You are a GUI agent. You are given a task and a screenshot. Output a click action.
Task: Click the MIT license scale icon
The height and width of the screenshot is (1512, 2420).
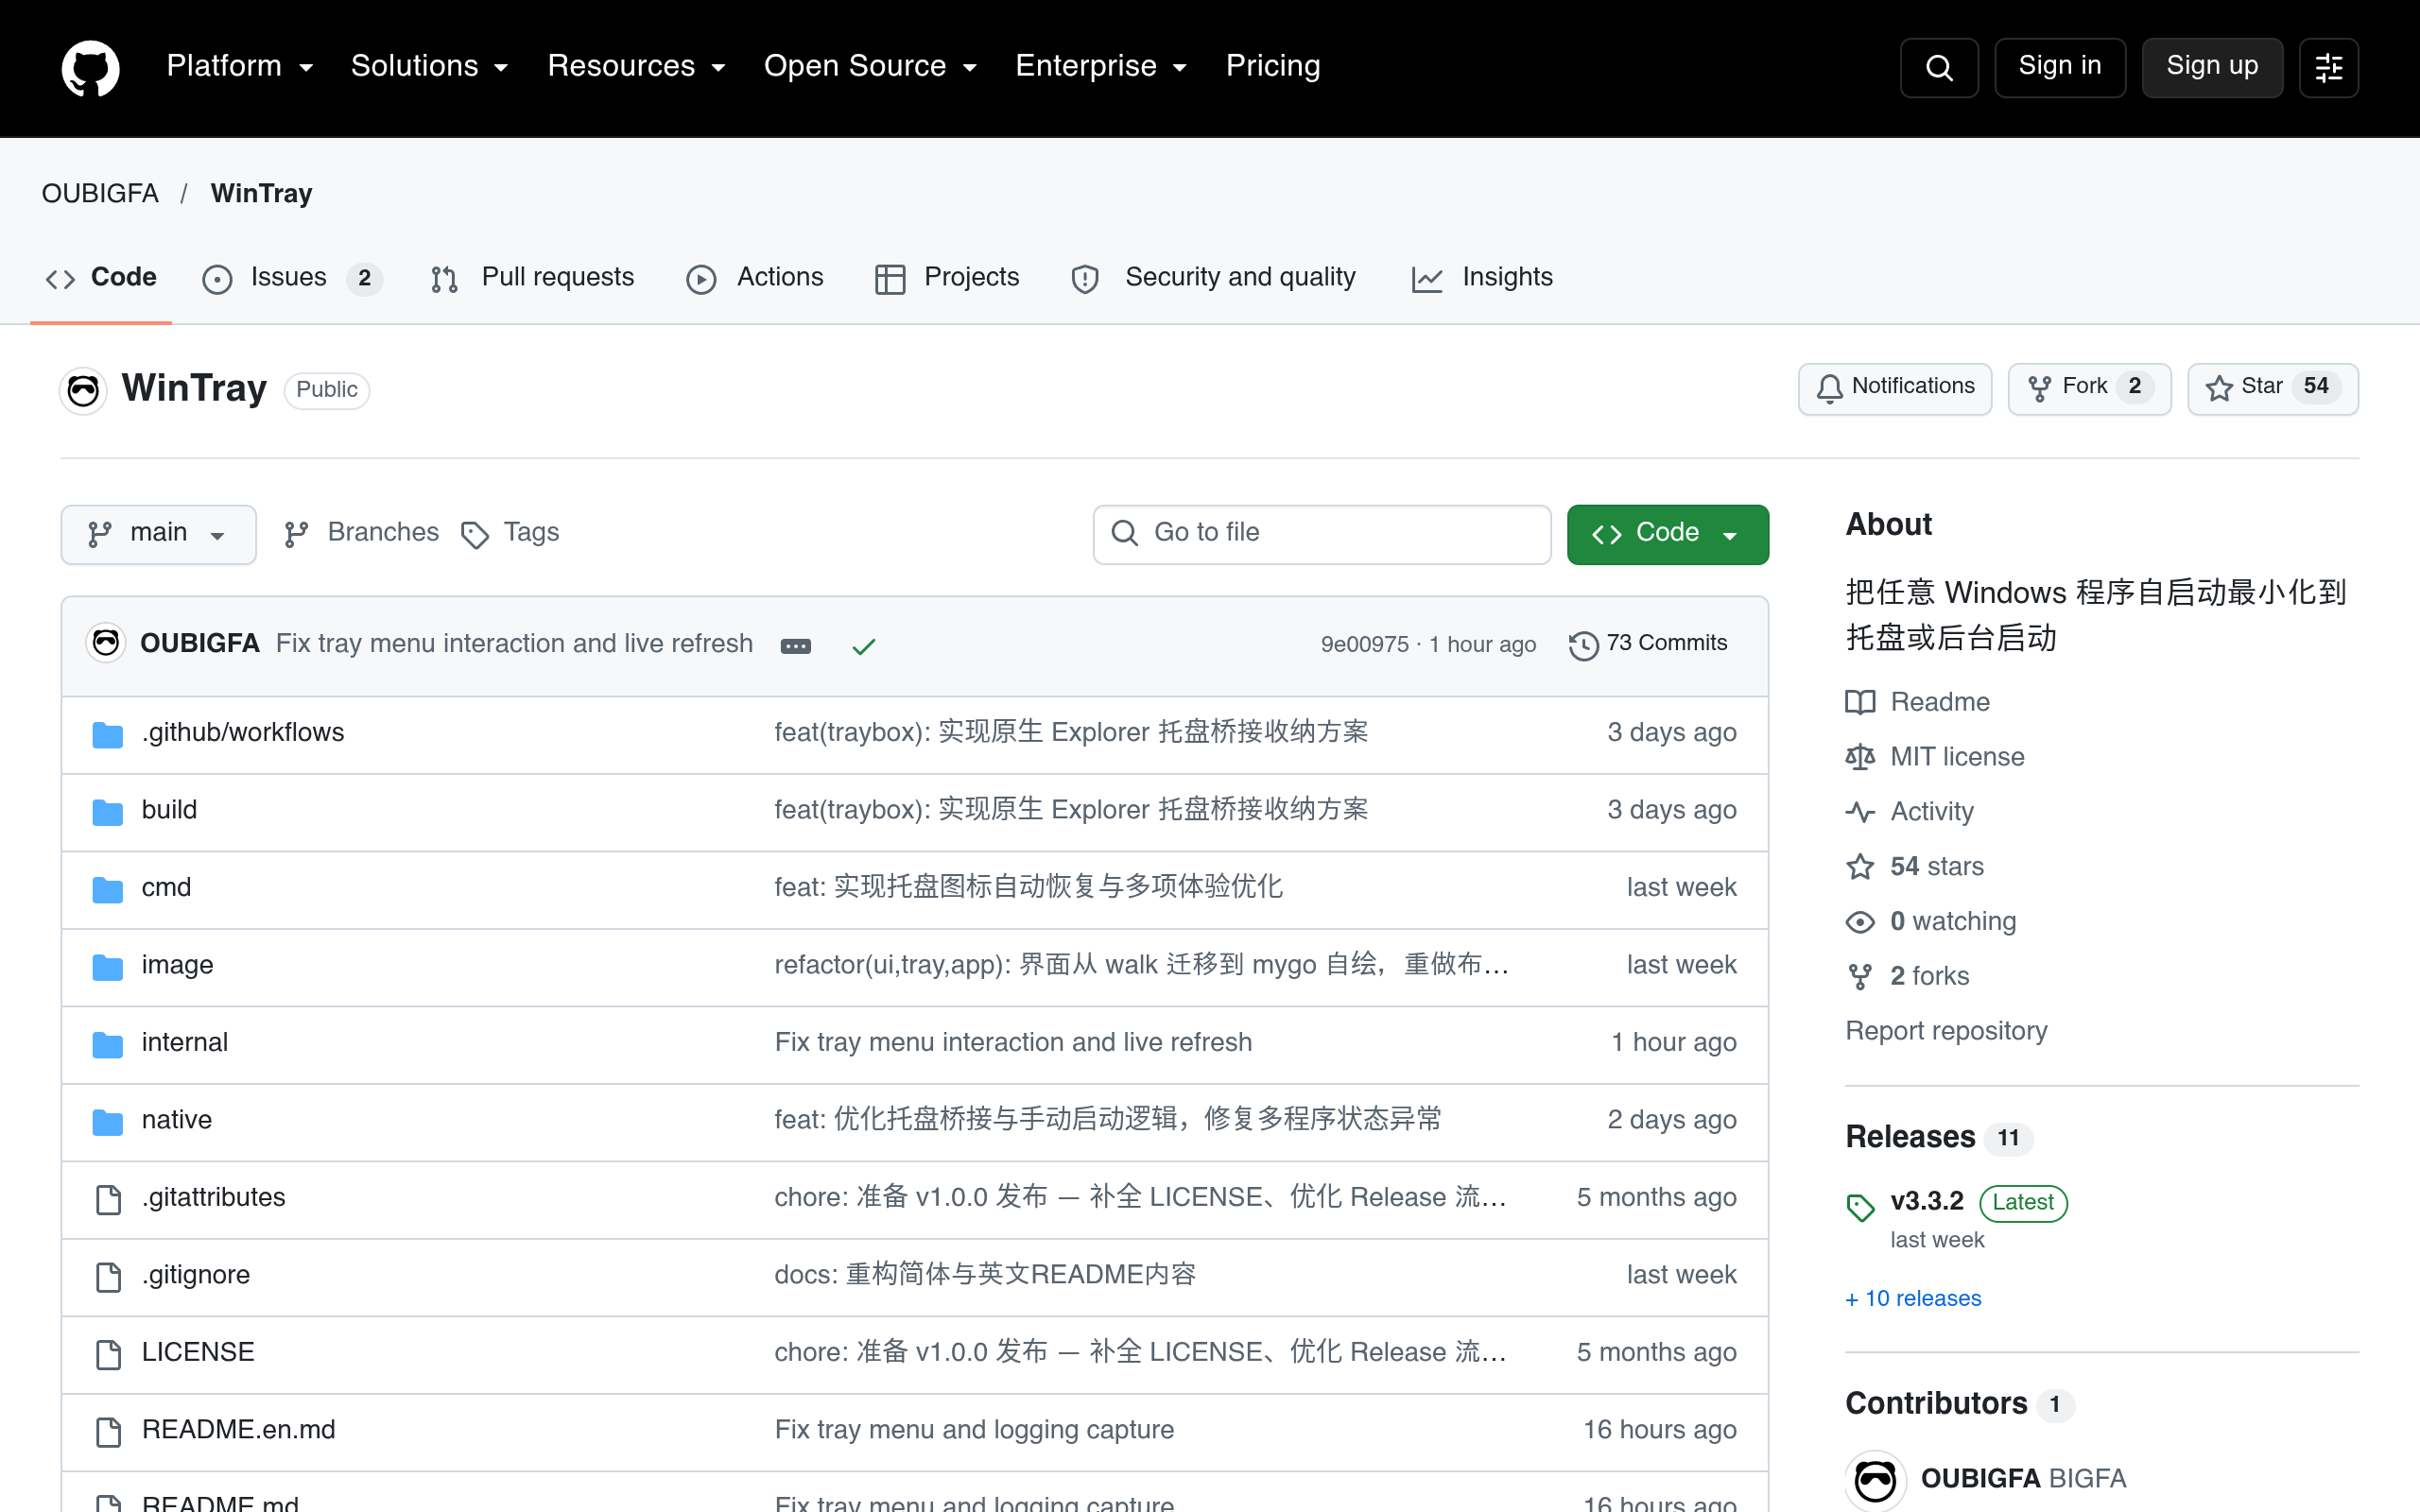[x=1860, y=758]
